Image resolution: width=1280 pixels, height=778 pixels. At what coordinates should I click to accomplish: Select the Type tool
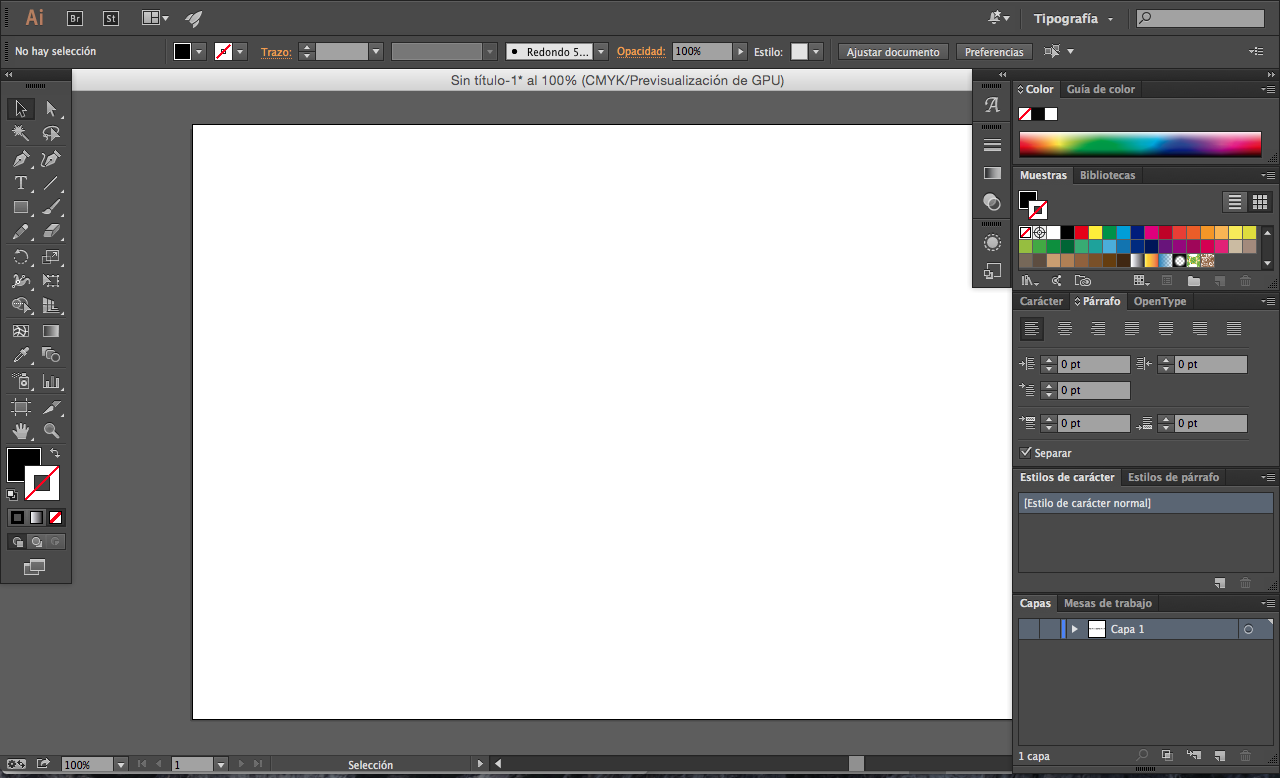pos(20,182)
